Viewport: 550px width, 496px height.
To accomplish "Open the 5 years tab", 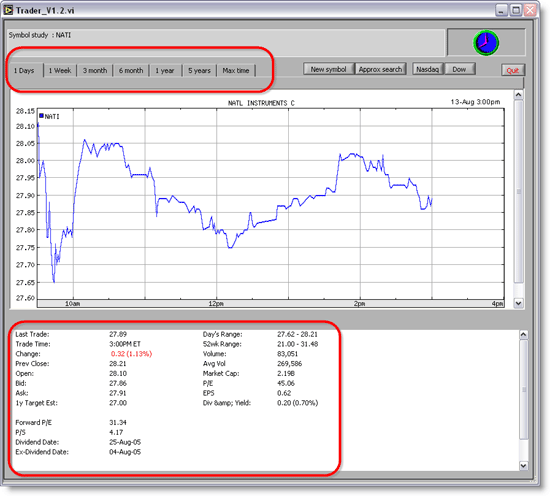I will coord(199,71).
